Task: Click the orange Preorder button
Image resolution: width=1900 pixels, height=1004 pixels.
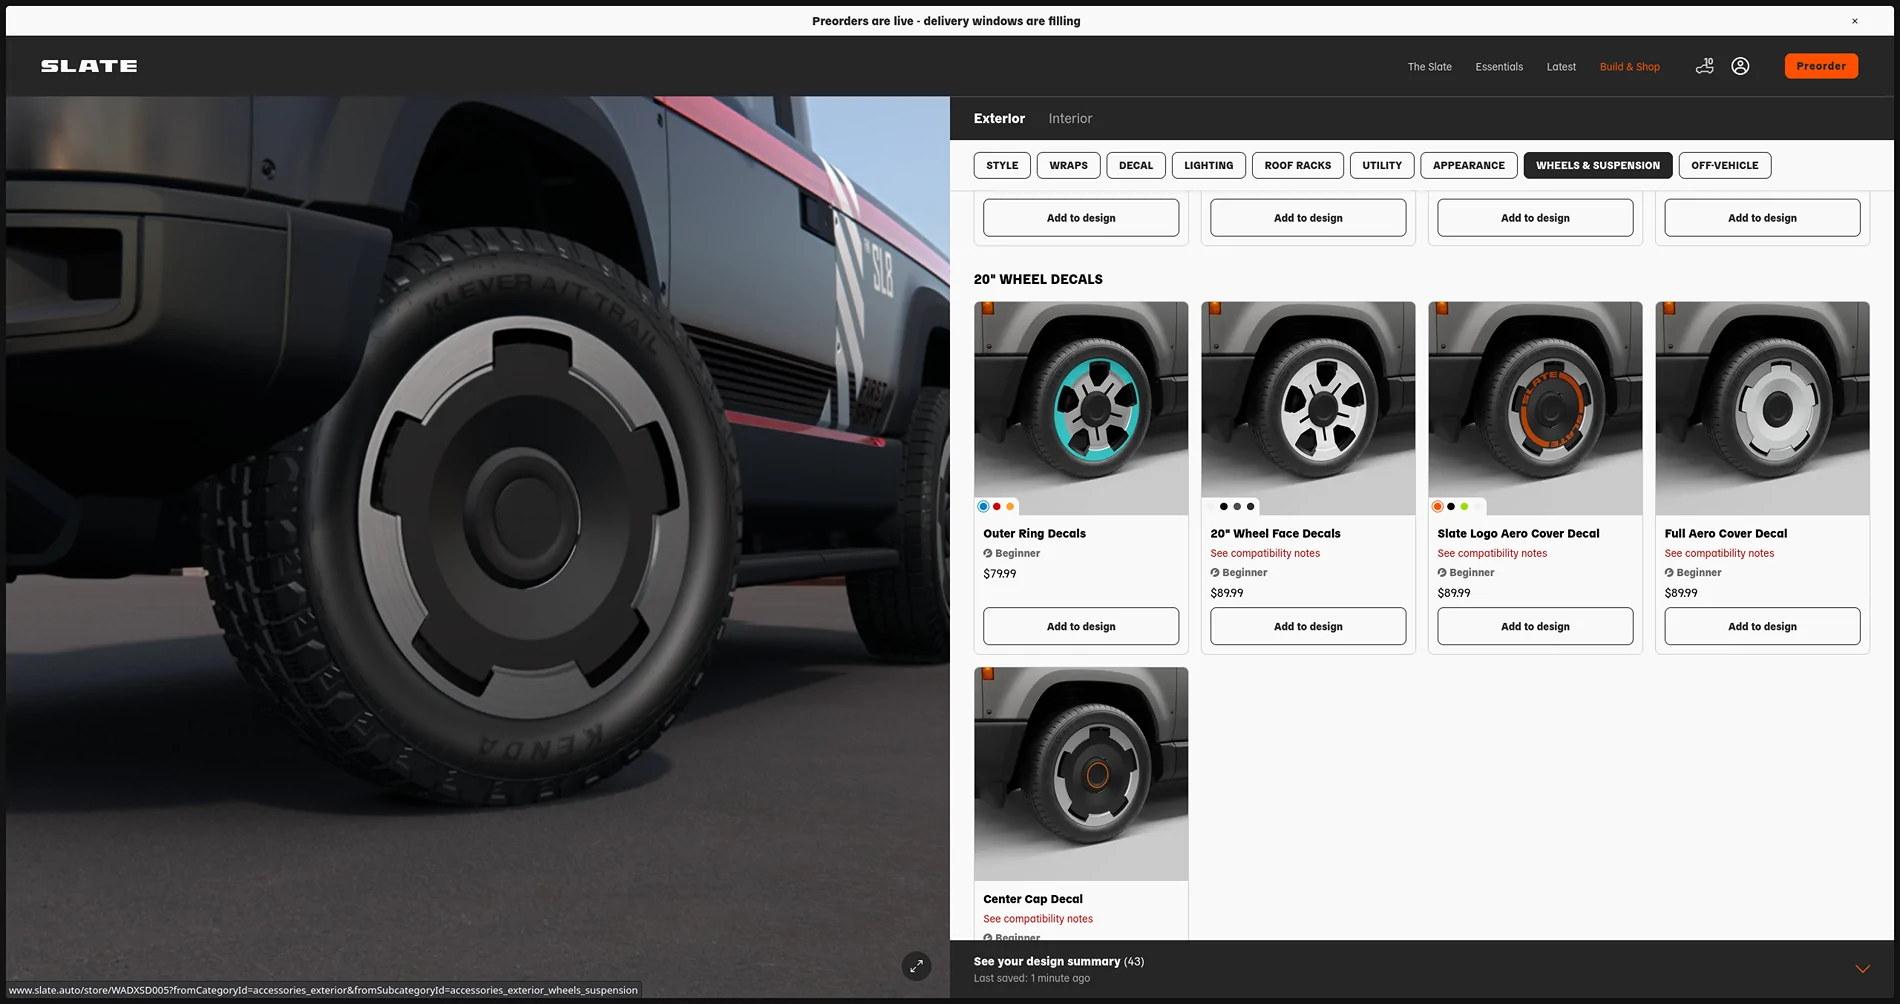Action: pos(1821,66)
